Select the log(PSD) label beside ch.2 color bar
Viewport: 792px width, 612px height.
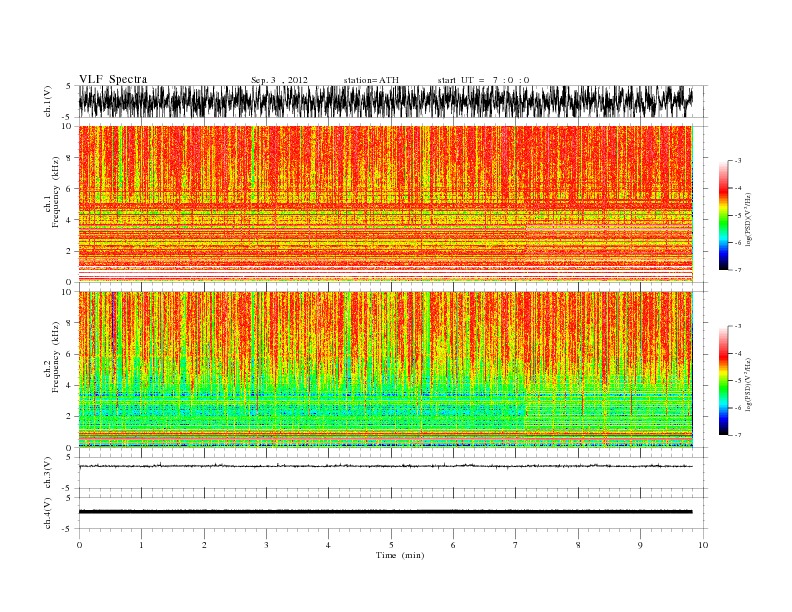(748, 384)
